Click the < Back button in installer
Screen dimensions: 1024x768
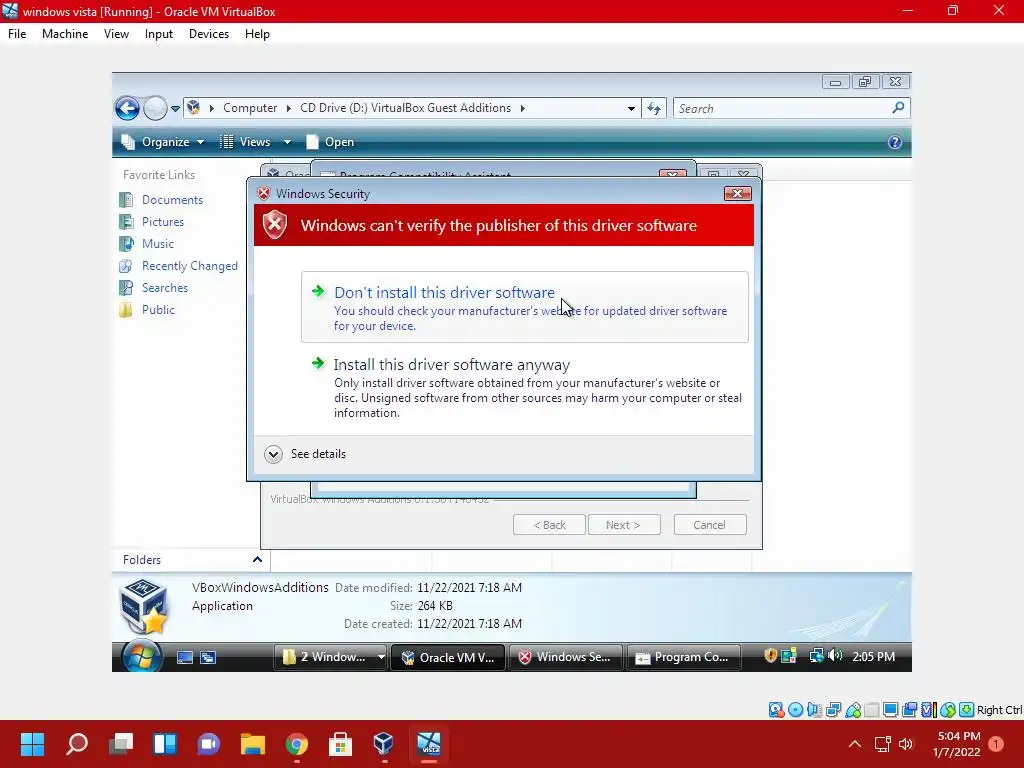tap(549, 524)
